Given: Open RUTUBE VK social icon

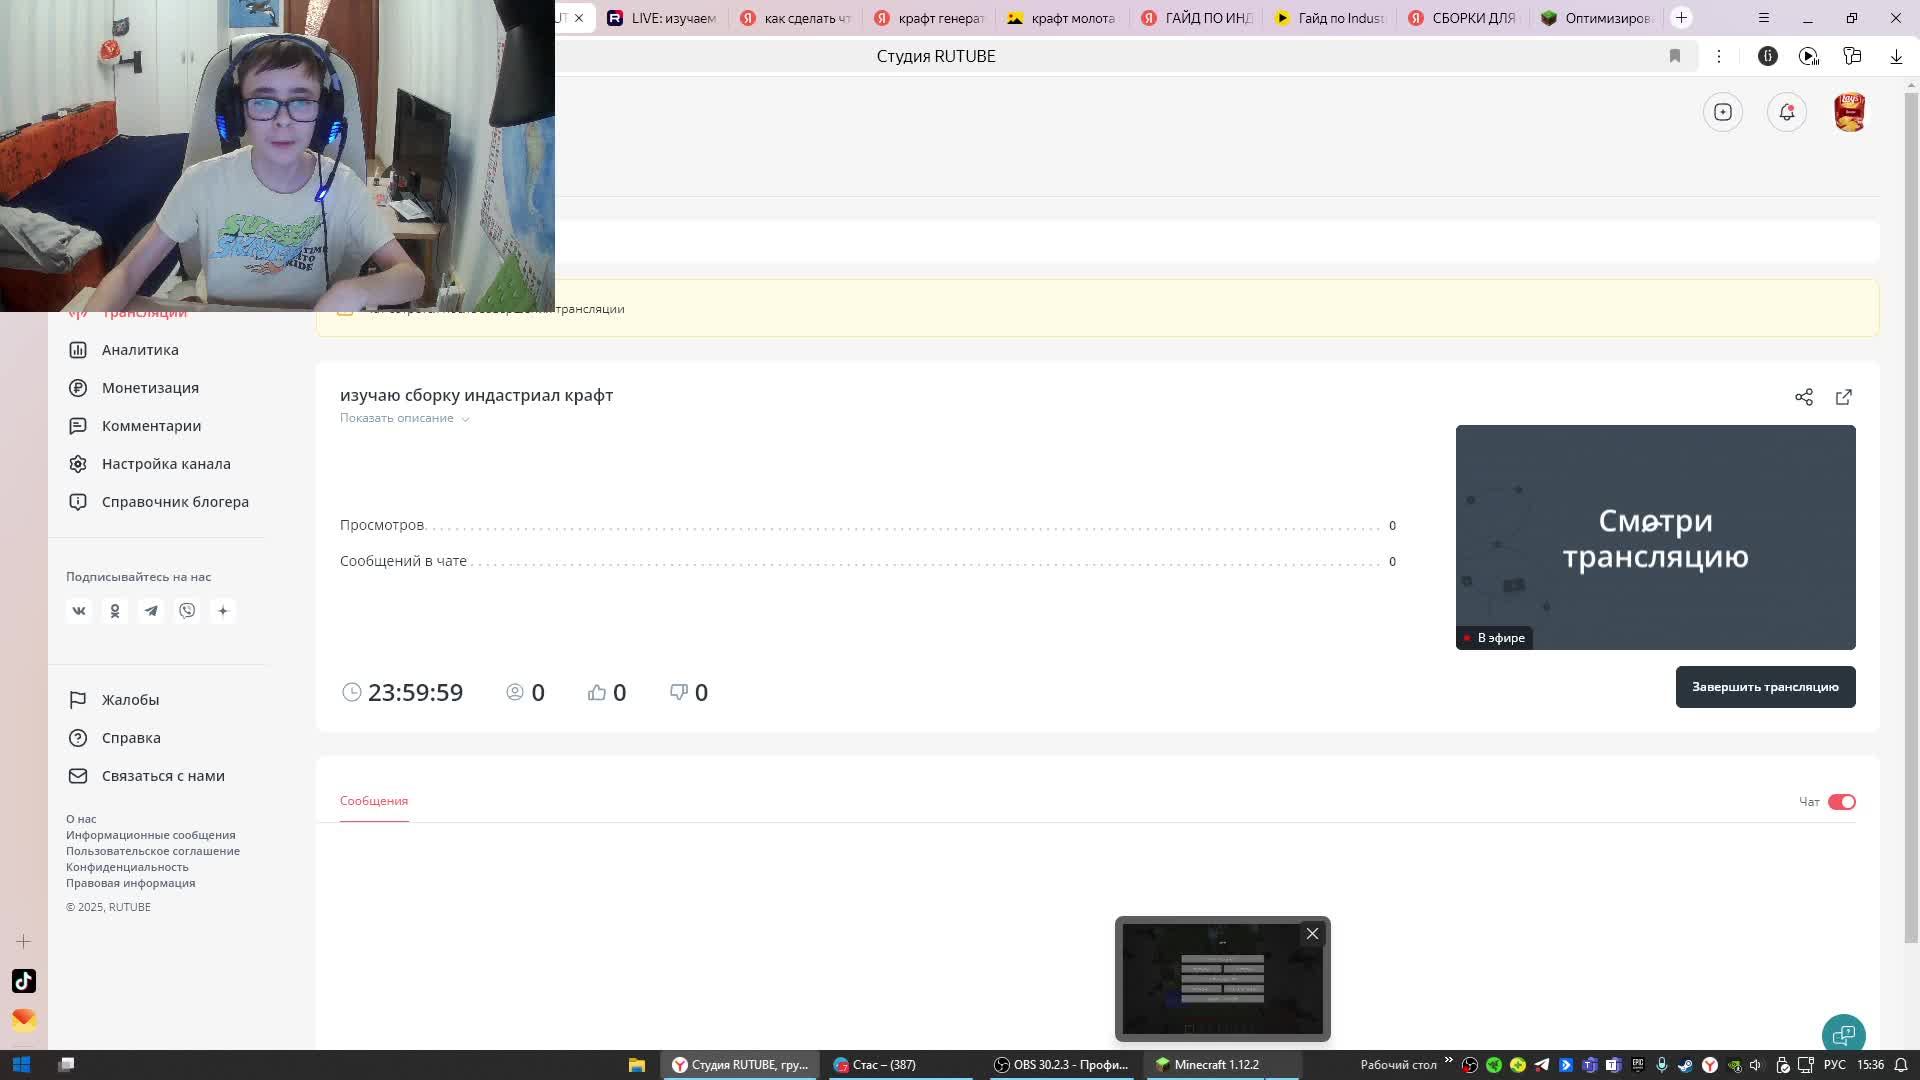Looking at the screenshot, I should pos(79,611).
